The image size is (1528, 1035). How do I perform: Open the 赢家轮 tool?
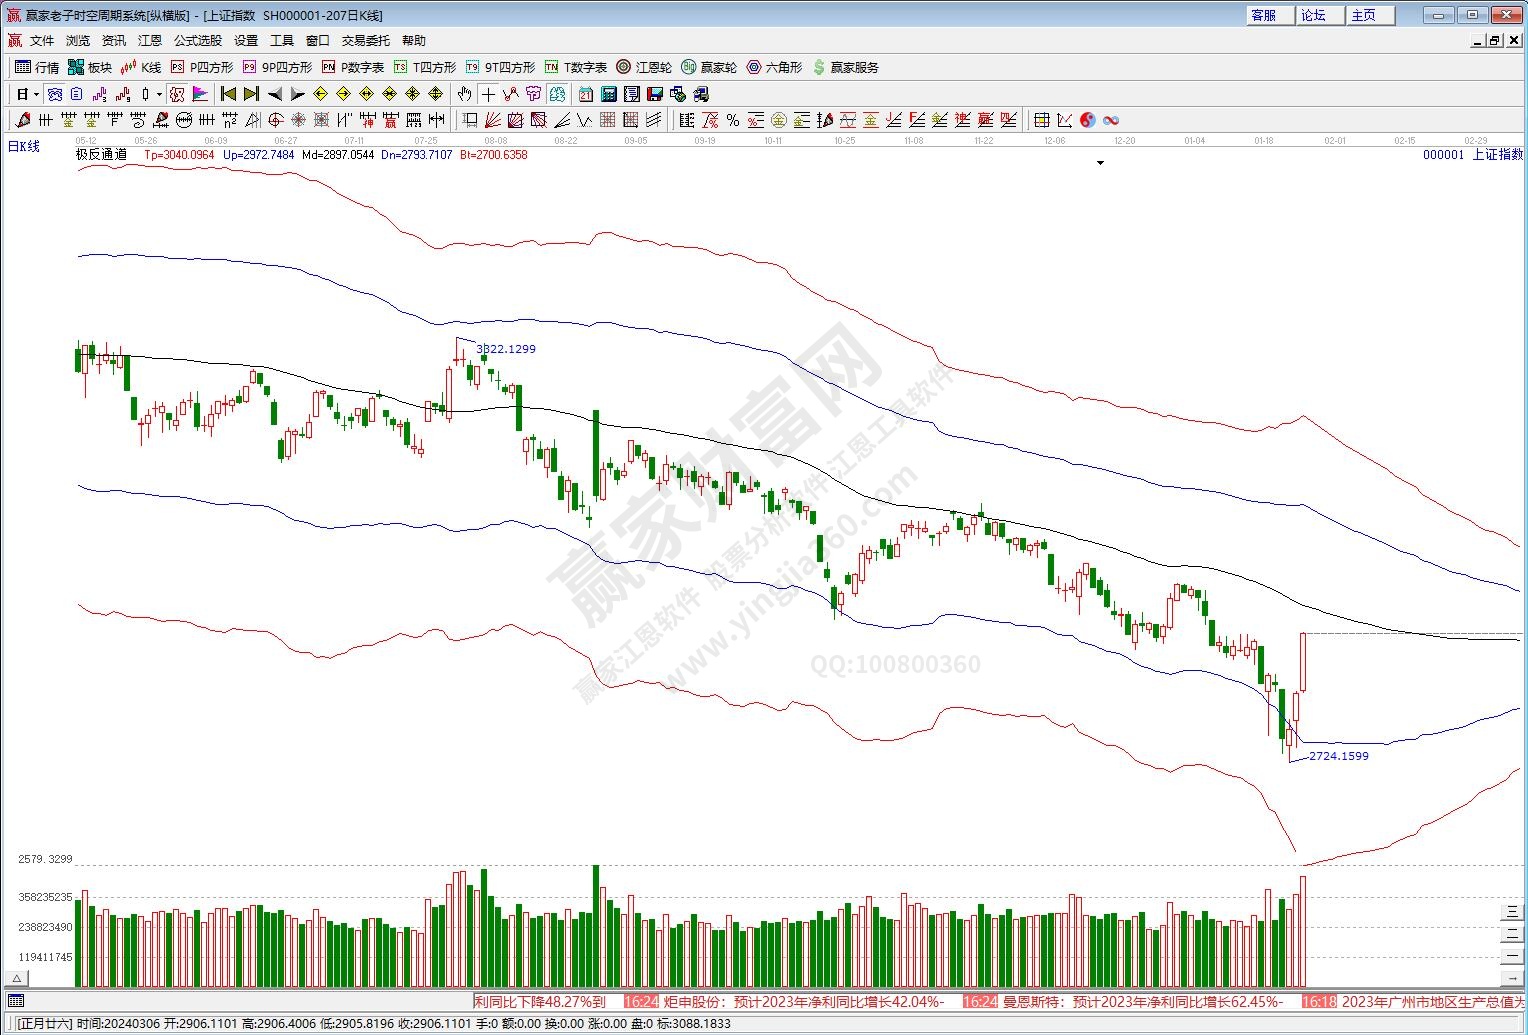click(709, 67)
